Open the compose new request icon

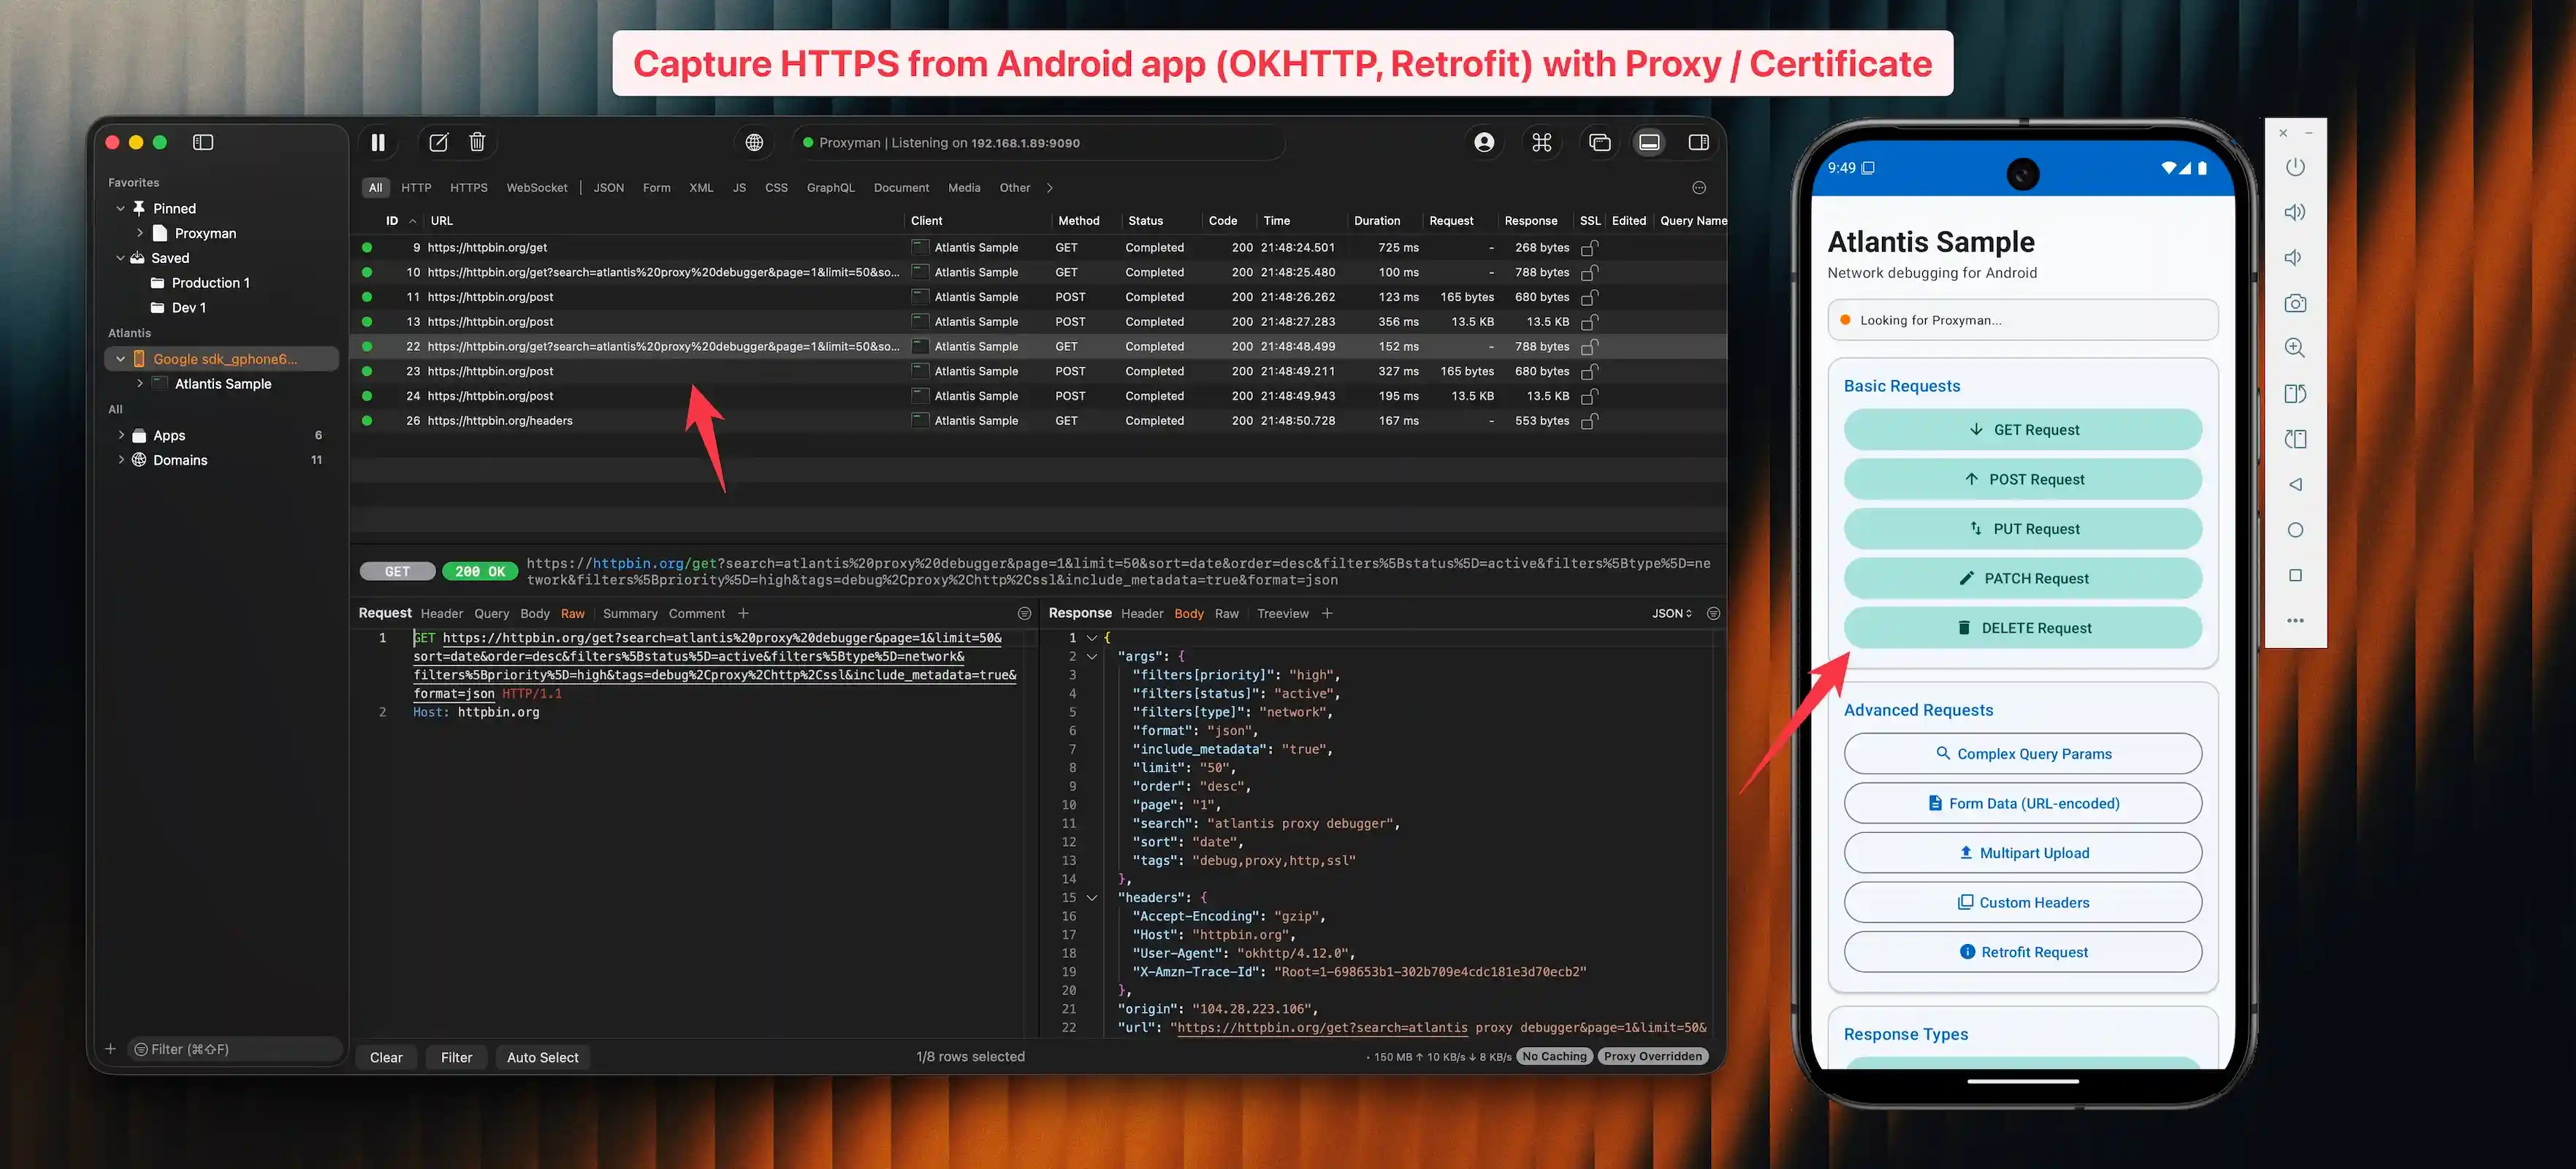coord(438,142)
